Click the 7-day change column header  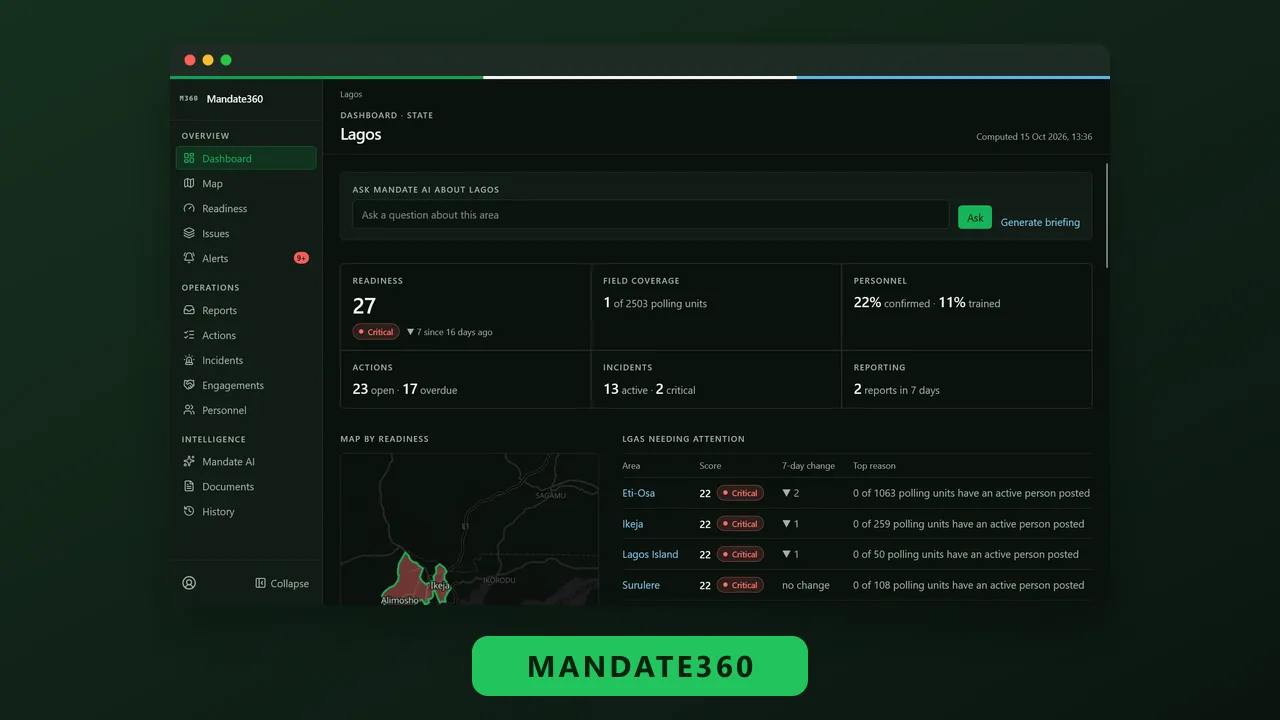808,466
